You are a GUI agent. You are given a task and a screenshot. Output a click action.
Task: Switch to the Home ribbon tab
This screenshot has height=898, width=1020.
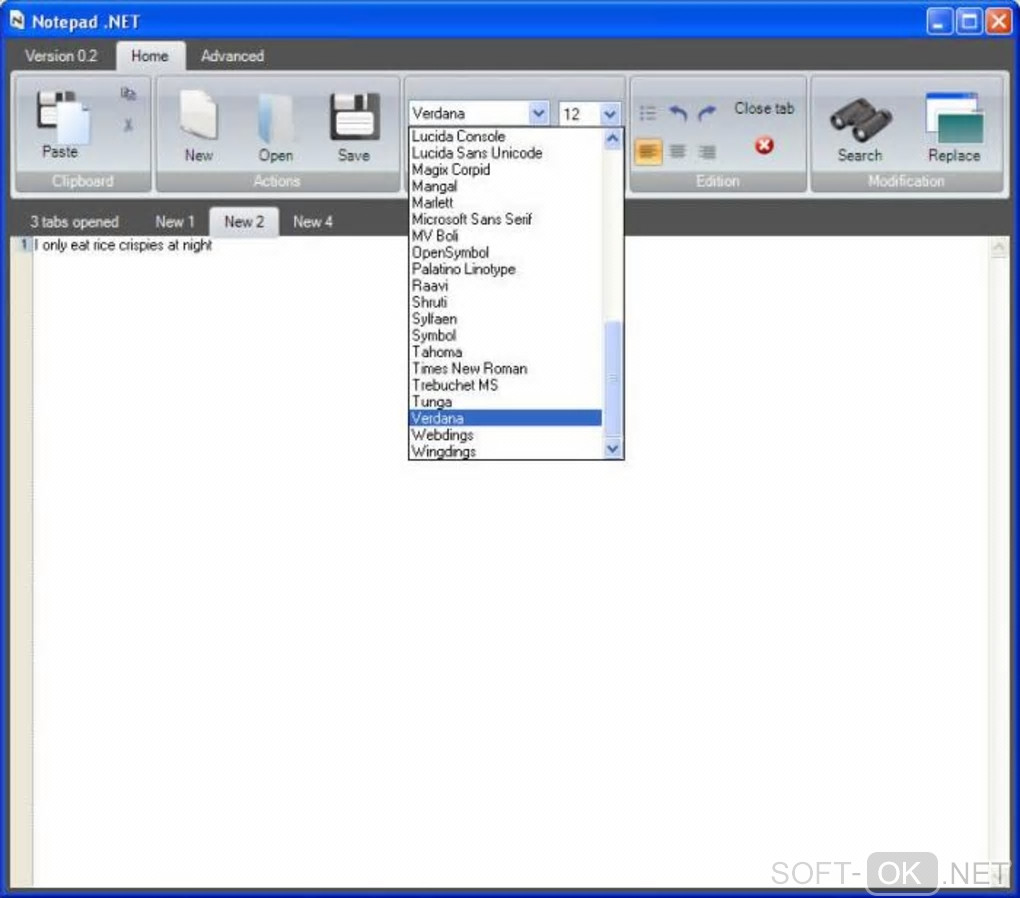tap(150, 56)
